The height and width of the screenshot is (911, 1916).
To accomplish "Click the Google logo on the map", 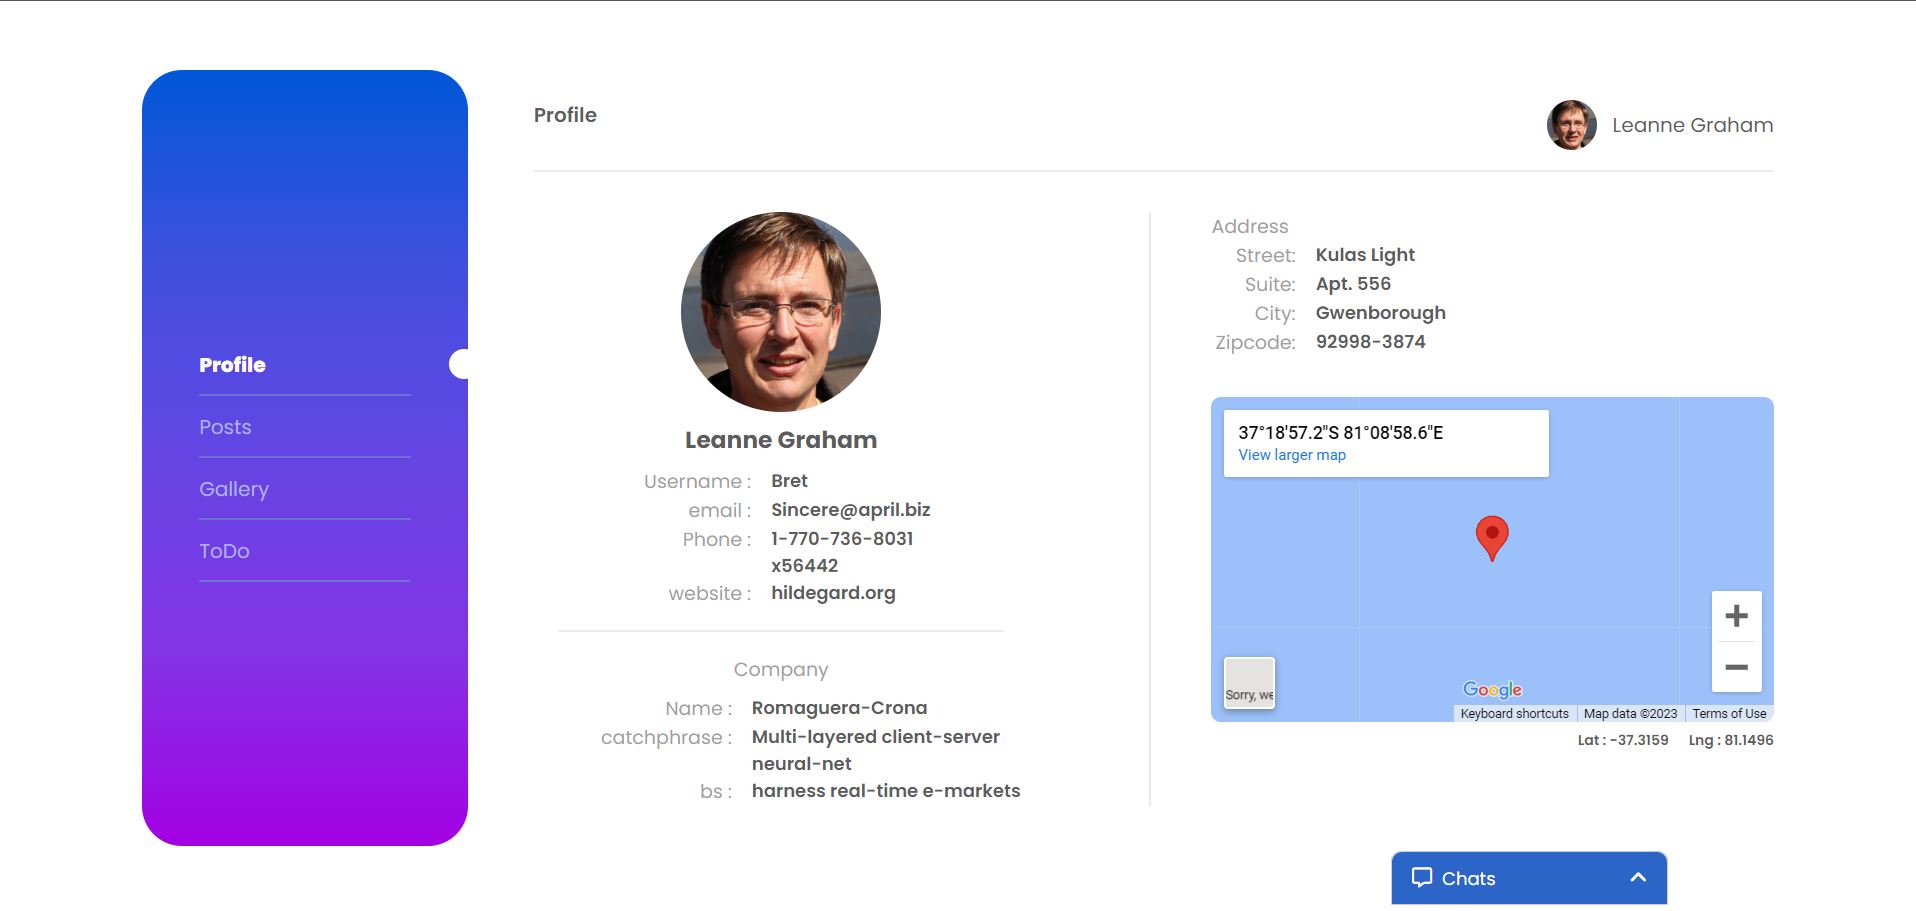I will coord(1492,689).
